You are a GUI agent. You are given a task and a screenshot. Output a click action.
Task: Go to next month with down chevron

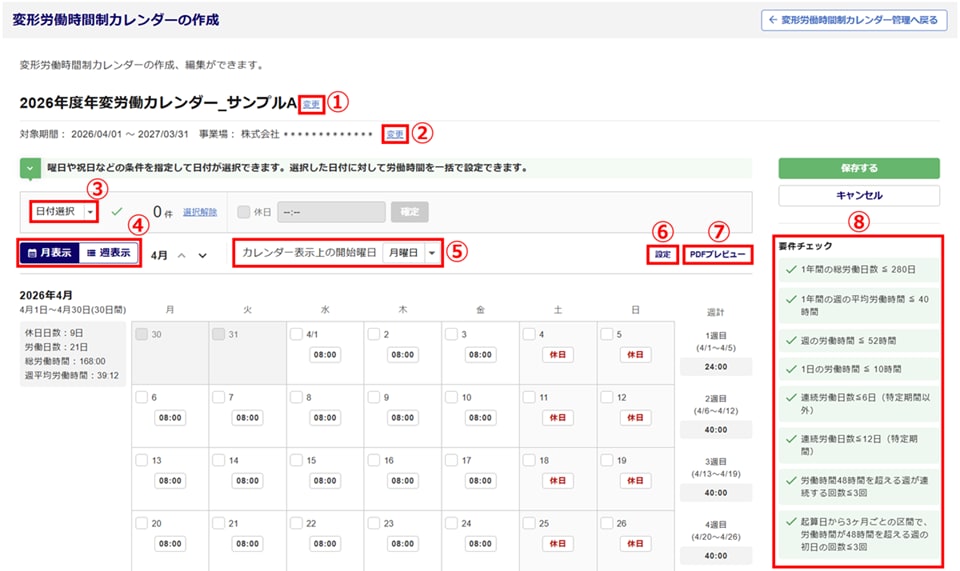tap(203, 255)
